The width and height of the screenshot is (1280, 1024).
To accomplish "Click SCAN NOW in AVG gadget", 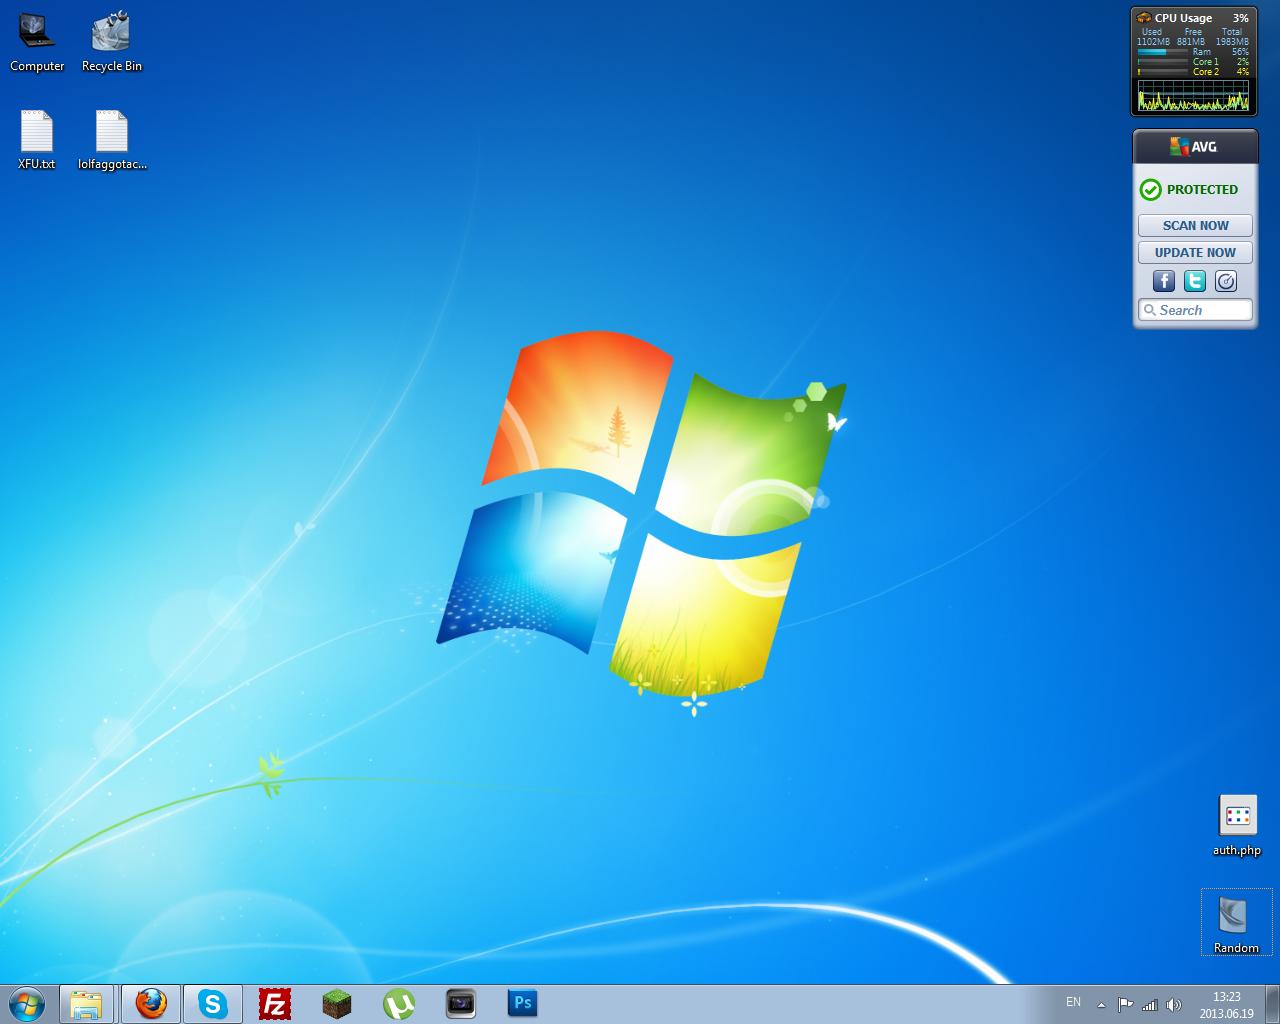I will pyautogui.click(x=1195, y=226).
